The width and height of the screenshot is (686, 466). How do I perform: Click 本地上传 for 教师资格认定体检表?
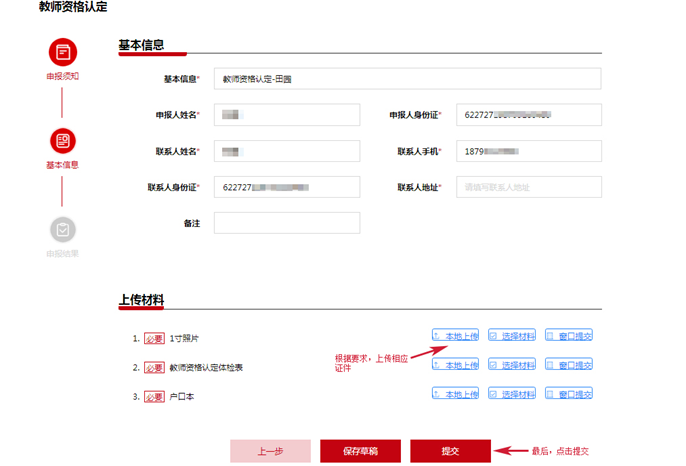(x=455, y=364)
